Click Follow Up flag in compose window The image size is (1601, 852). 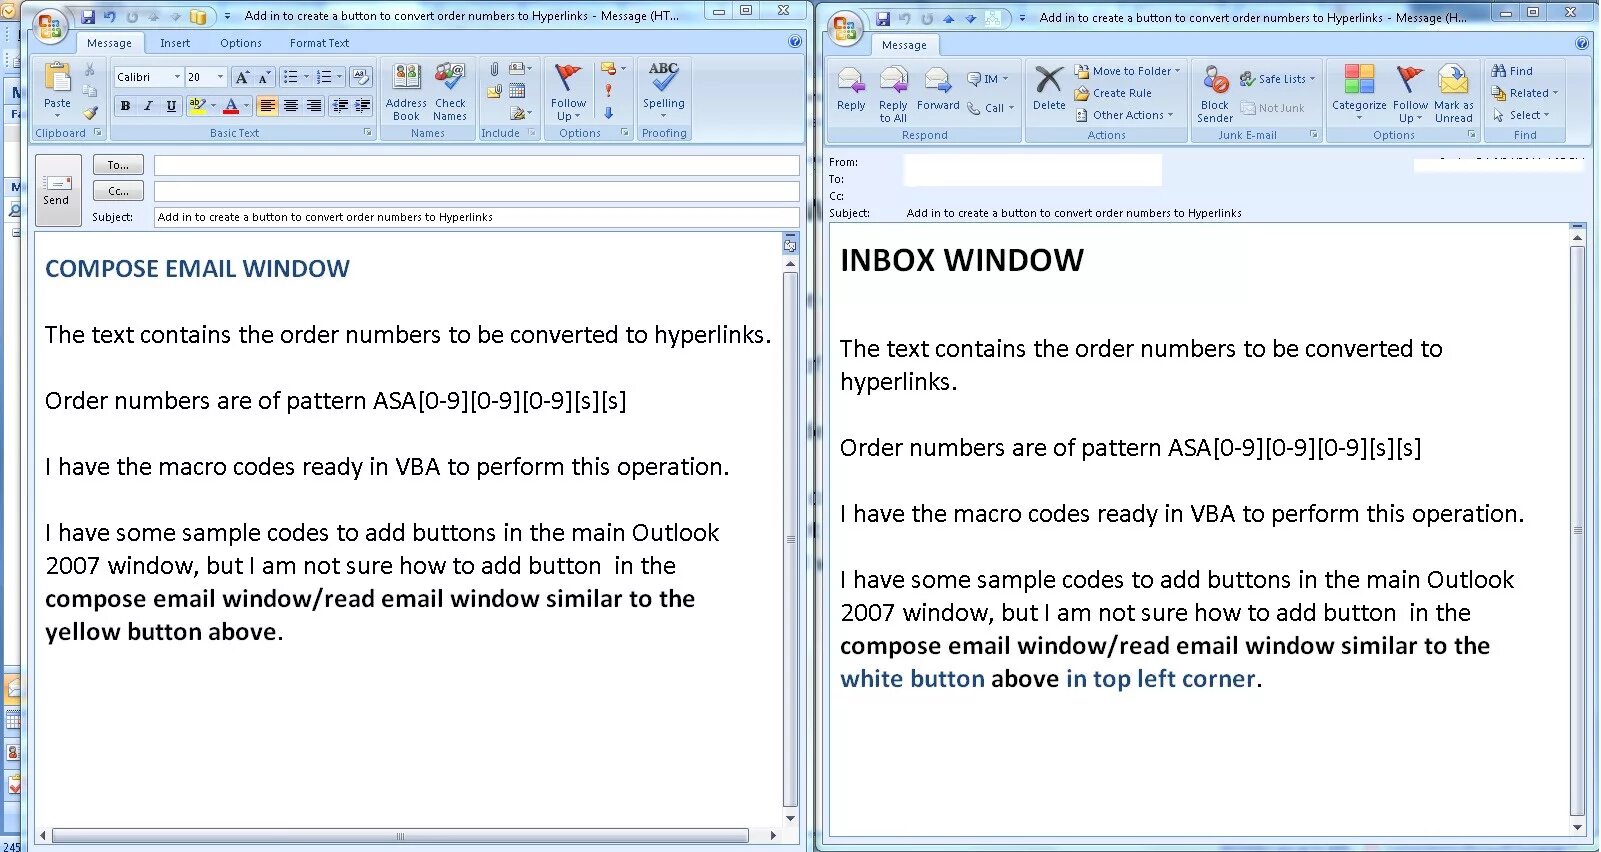click(x=568, y=92)
